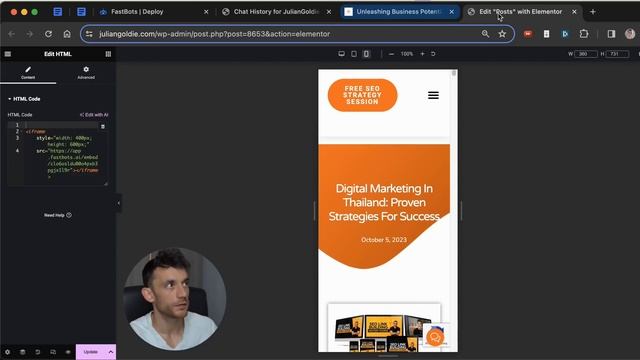Open responsive mode icon in bottom bar

pyautogui.click(x=53, y=352)
